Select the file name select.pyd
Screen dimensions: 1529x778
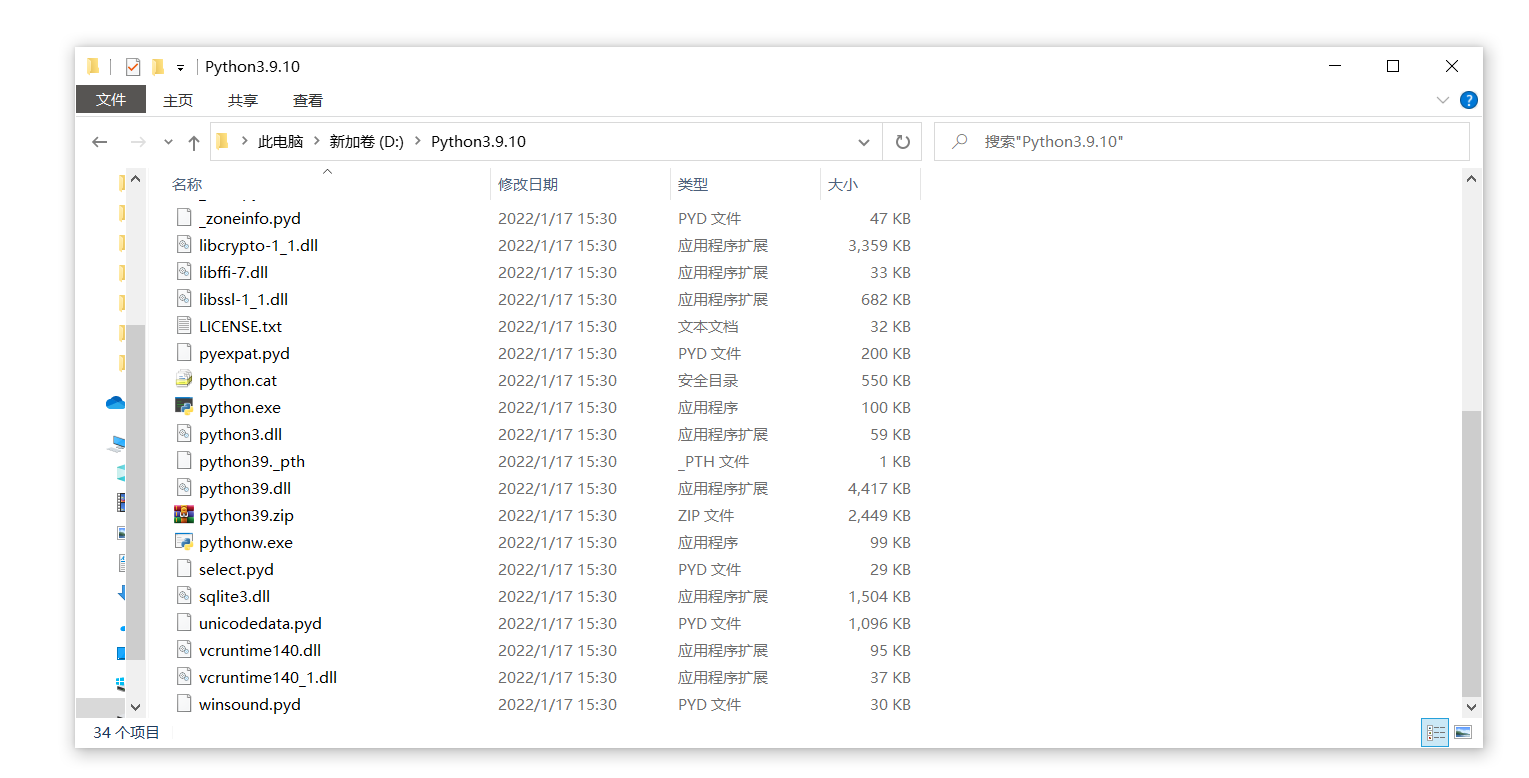pos(236,569)
